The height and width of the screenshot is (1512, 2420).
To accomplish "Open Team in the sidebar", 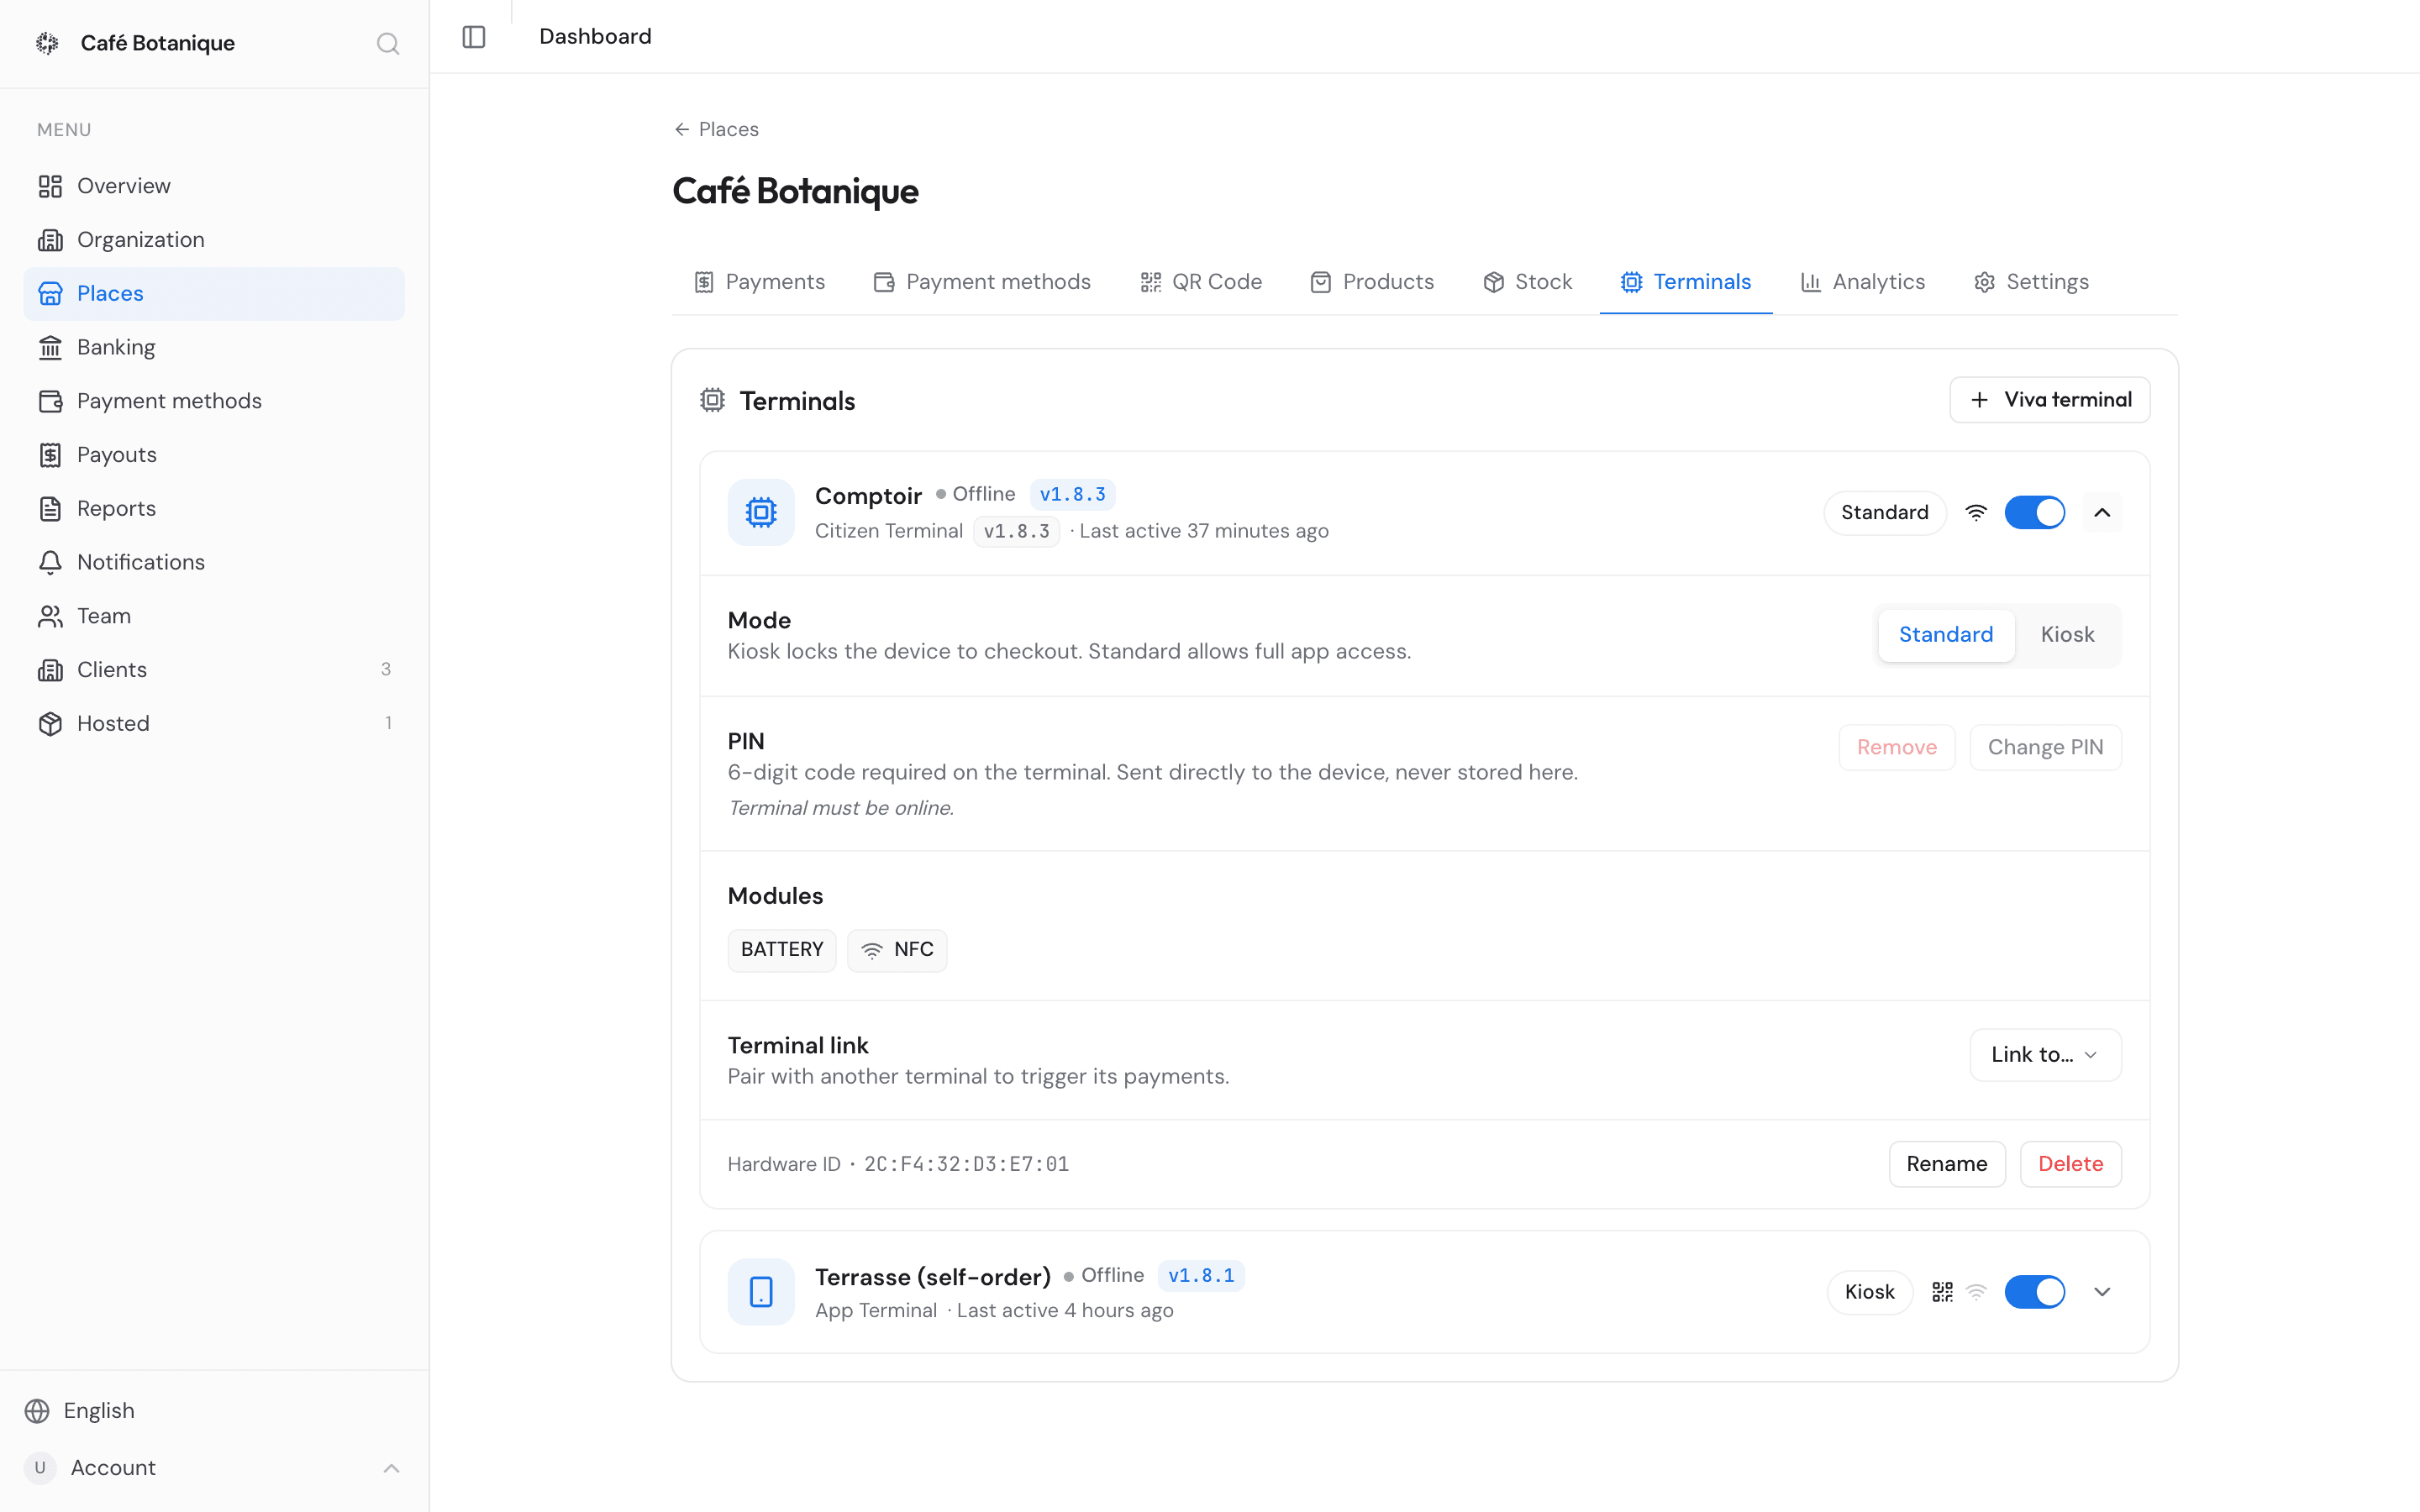I will coord(214,616).
